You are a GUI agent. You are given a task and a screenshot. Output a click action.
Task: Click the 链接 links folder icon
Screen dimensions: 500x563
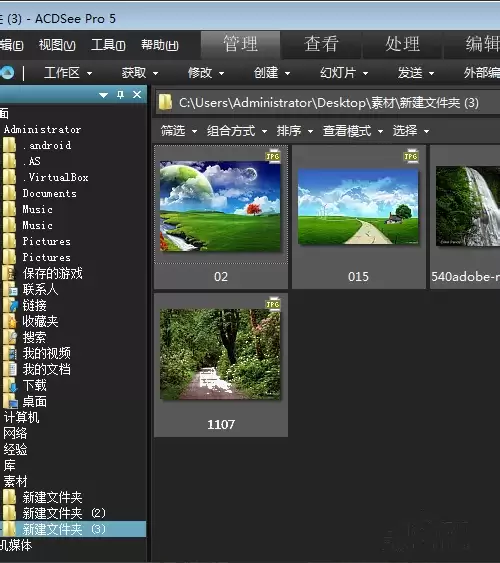click(10, 306)
